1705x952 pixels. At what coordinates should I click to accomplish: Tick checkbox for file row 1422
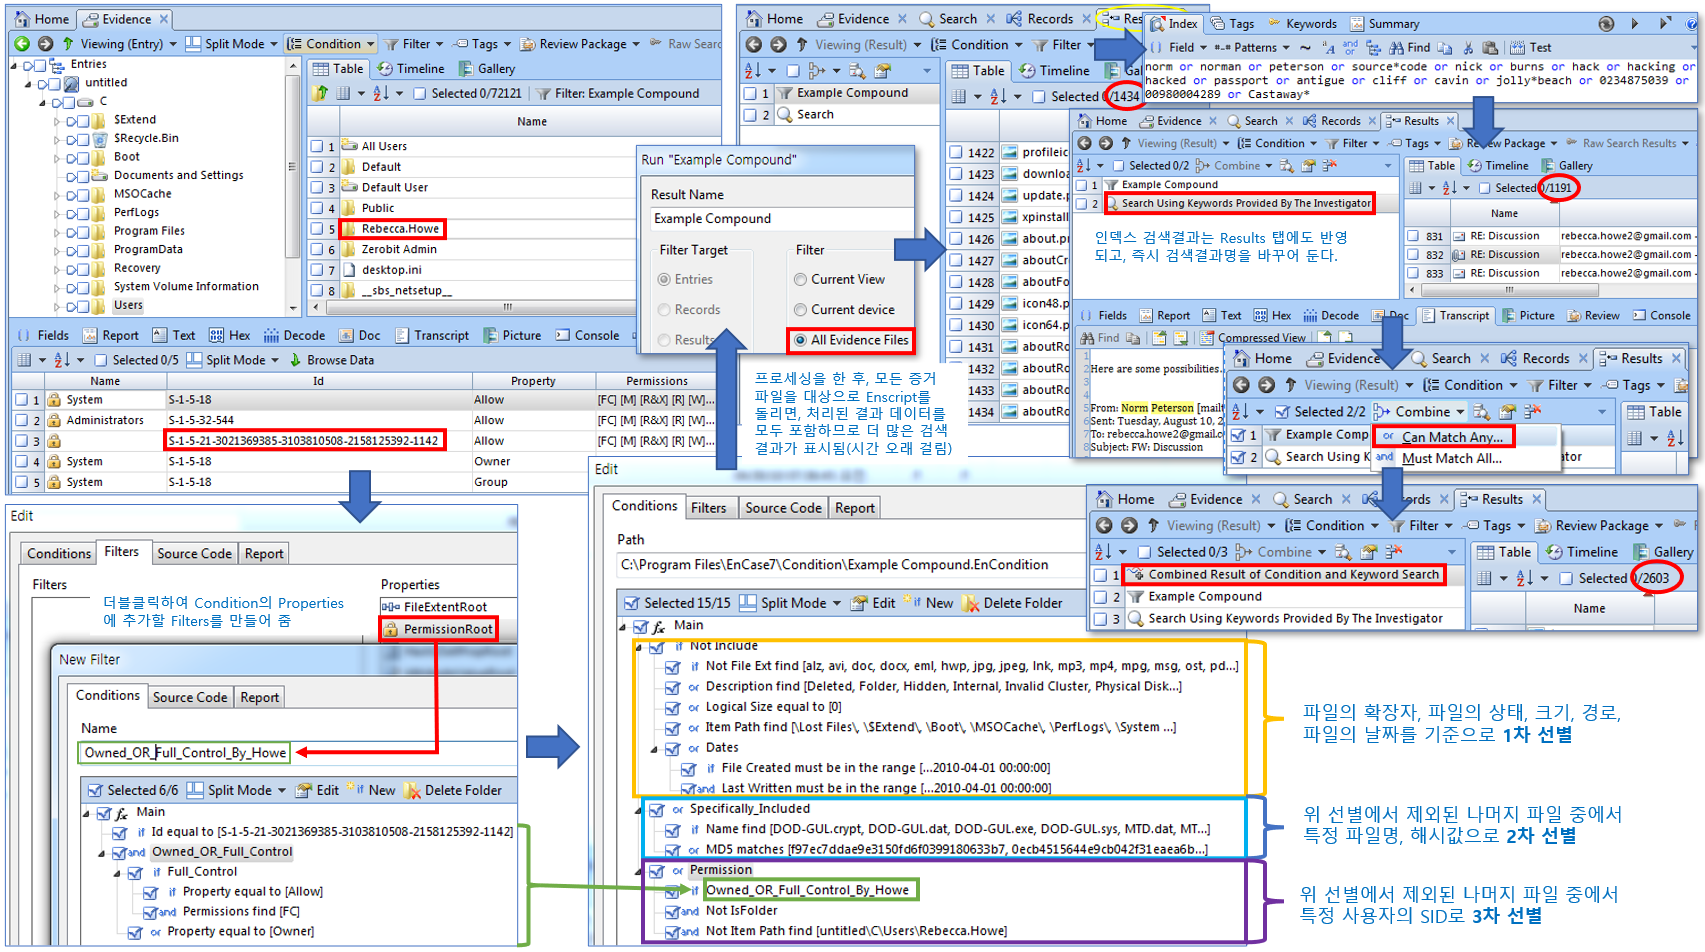coord(956,153)
